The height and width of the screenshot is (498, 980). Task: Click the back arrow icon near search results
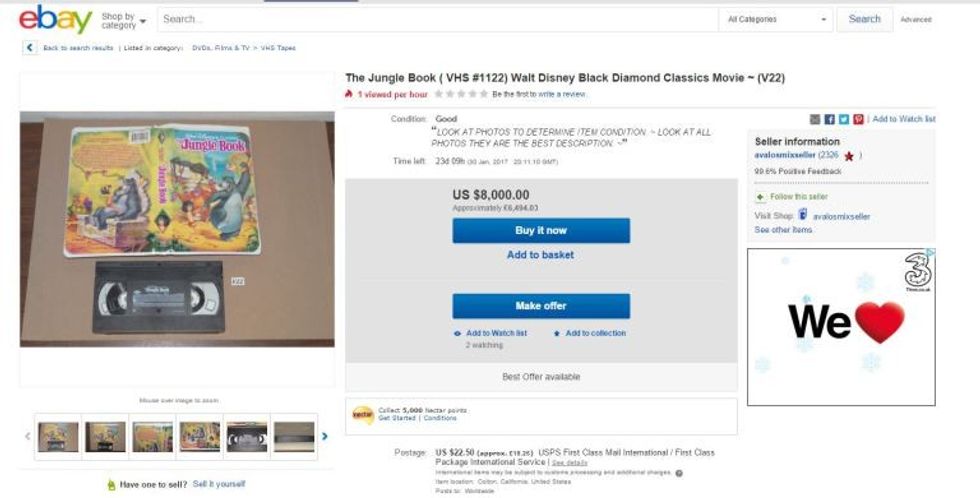[30, 48]
